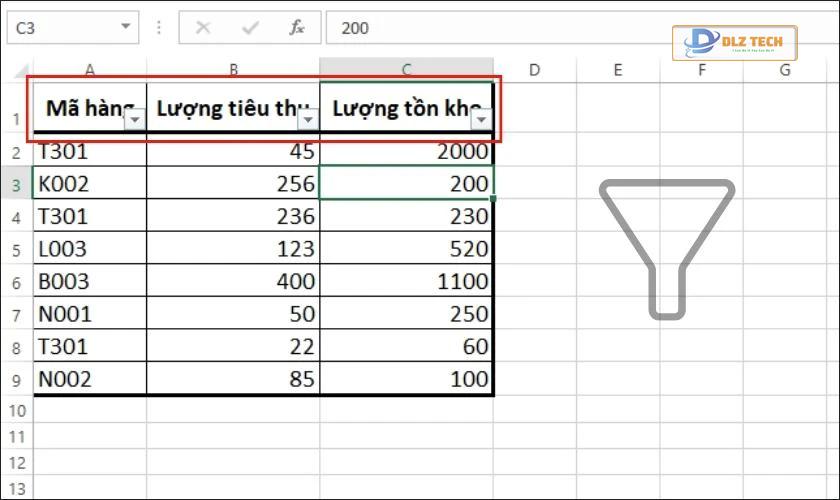Select row 2 header
The image size is (840, 500).
point(17,152)
